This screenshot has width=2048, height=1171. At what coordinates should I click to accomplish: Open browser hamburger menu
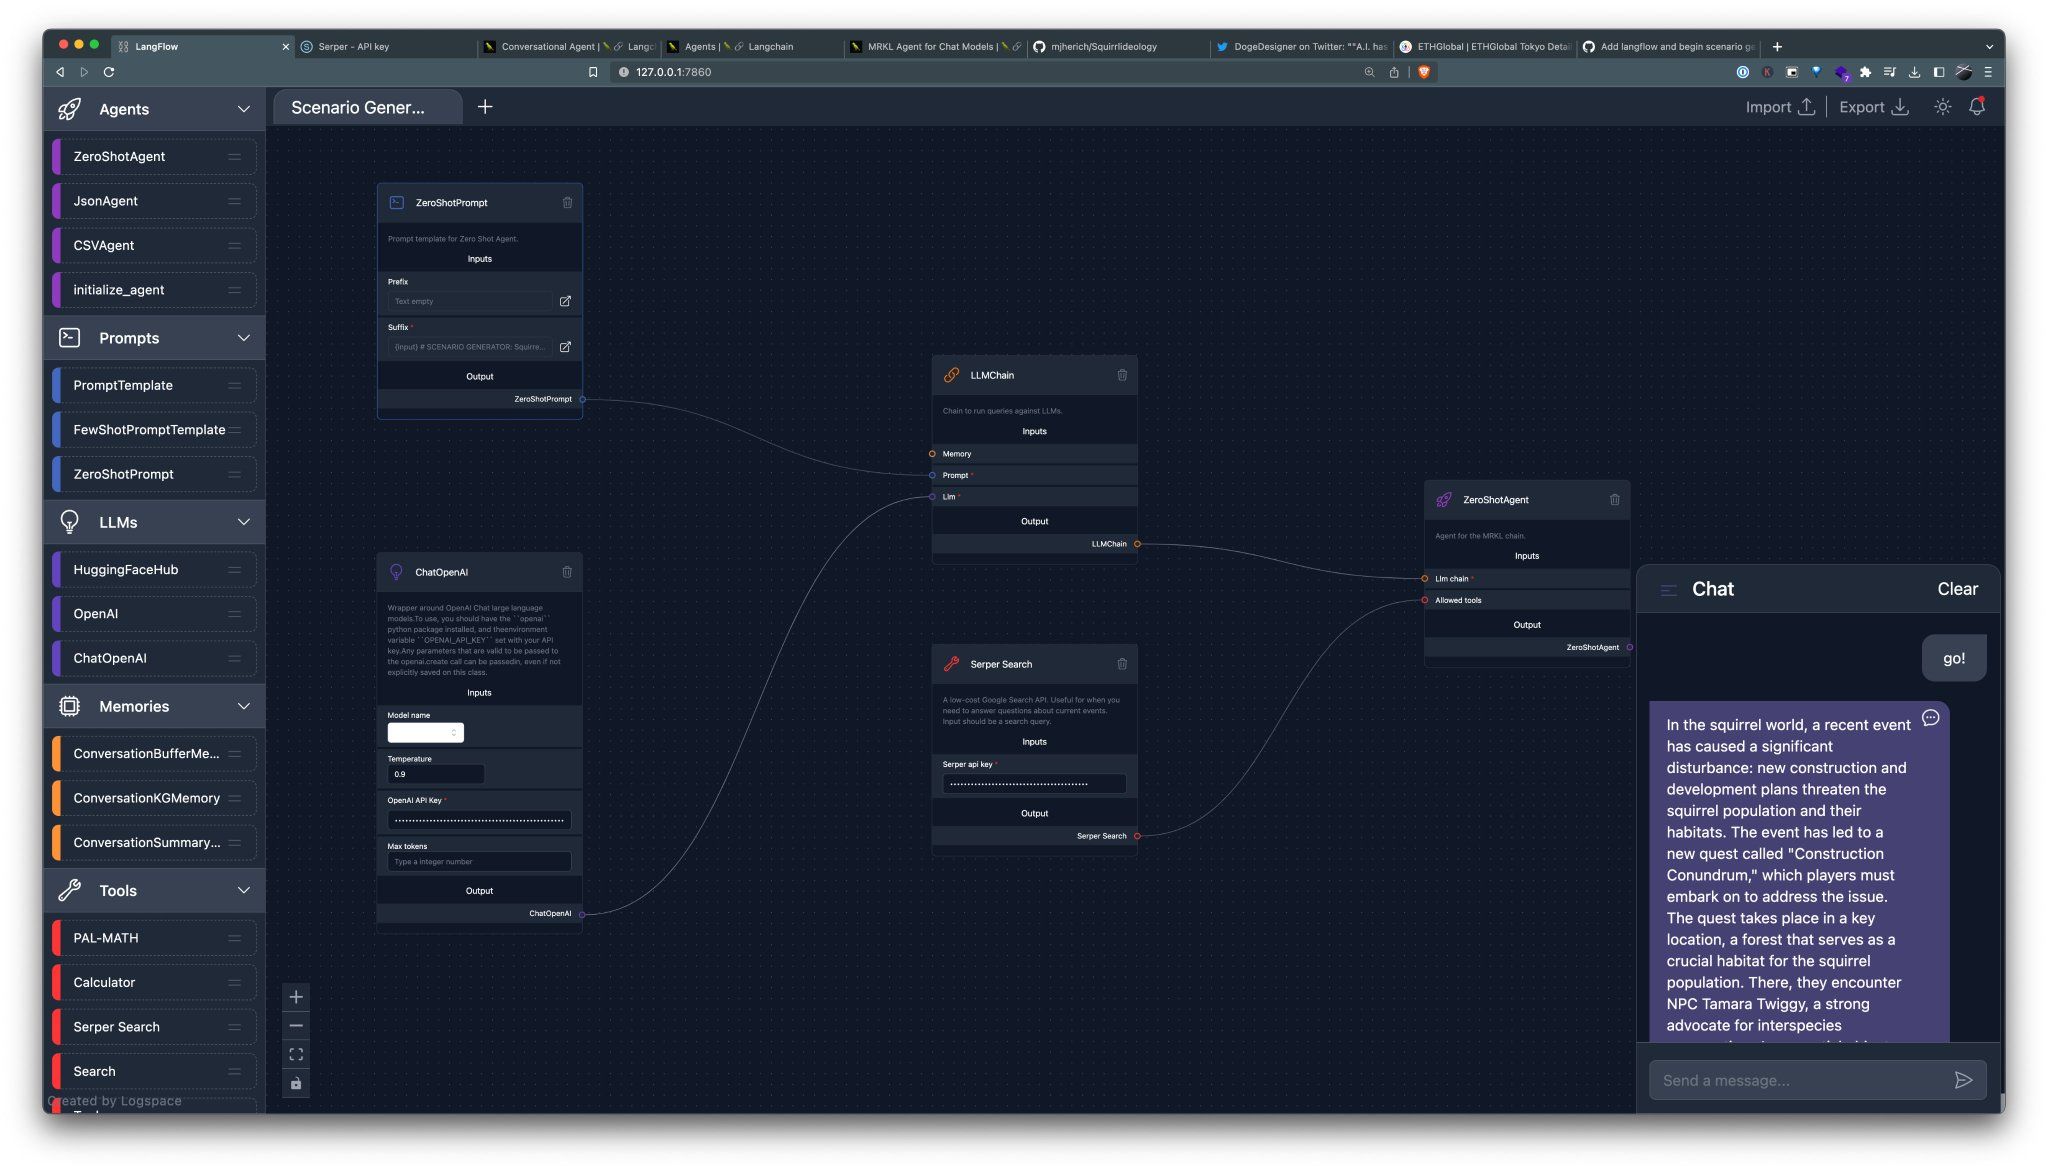(x=1988, y=72)
